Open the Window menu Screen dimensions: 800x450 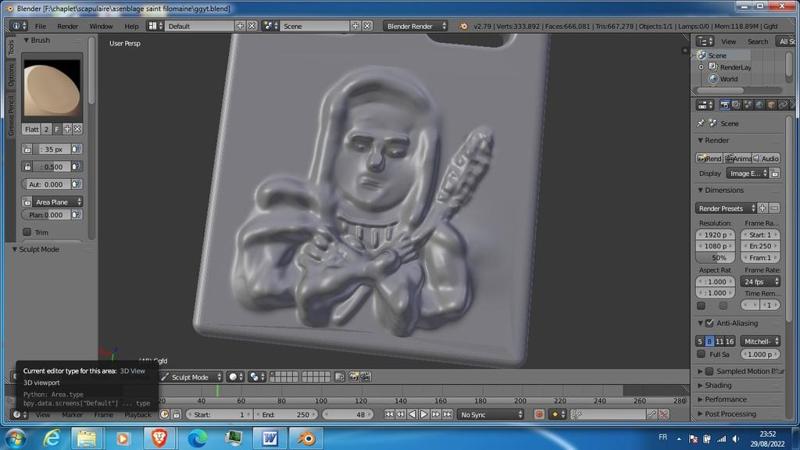101,26
